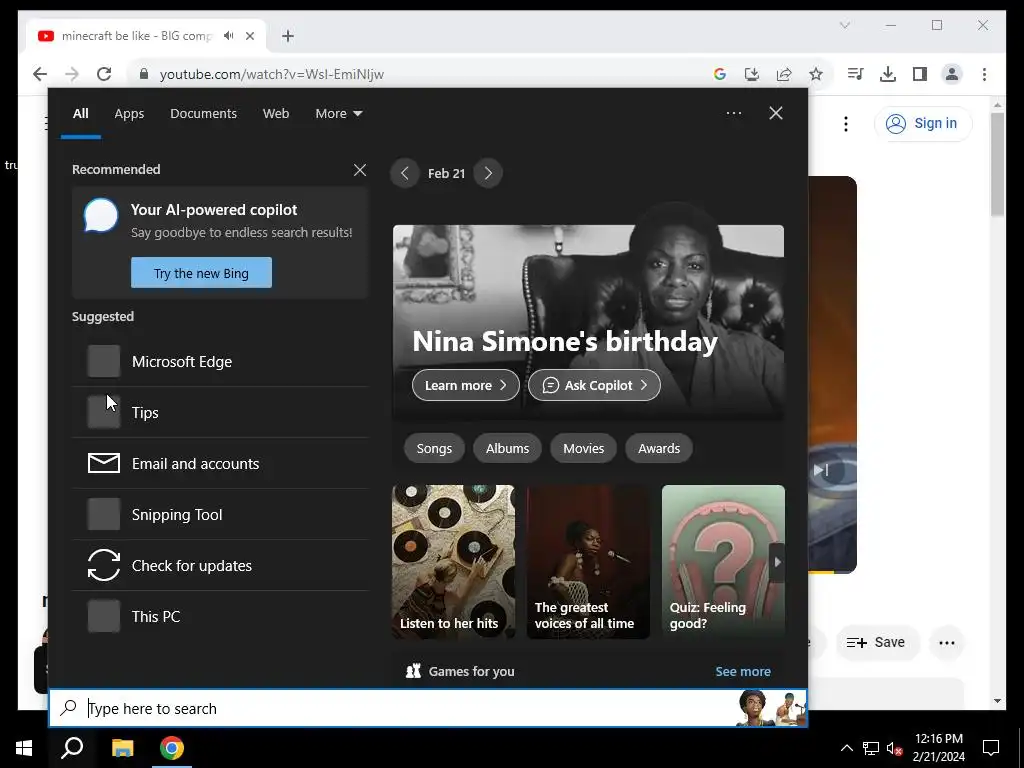Reload the YouTube page

pyautogui.click(x=104, y=74)
